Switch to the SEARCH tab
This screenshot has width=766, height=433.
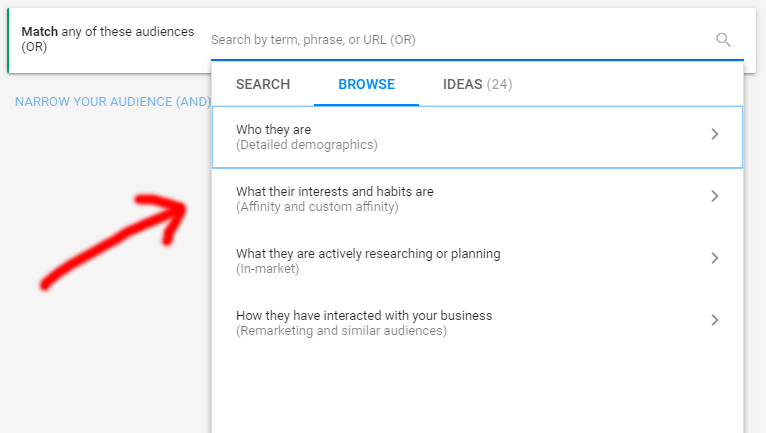pyautogui.click(x=263, y=84)
